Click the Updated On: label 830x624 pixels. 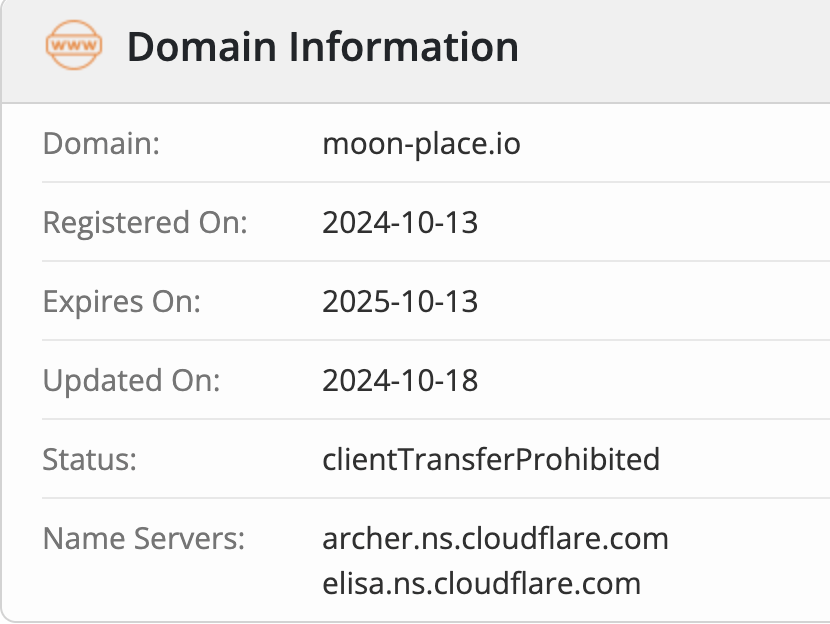coord(131,380)
